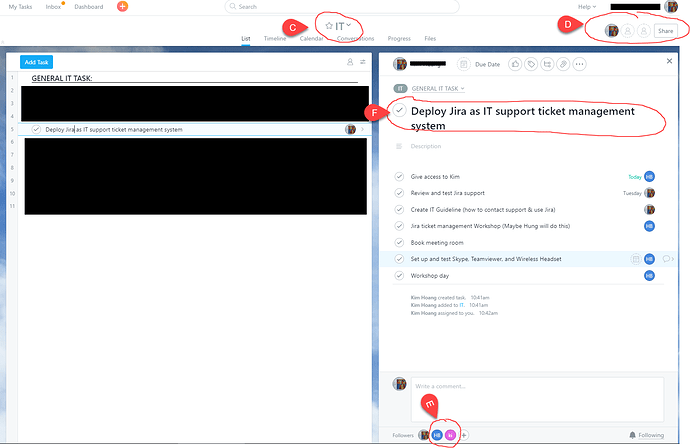Image resolution: width=690 pixels, height=448 pixels.
Task: Click the Description field
Action: point(426,146)
